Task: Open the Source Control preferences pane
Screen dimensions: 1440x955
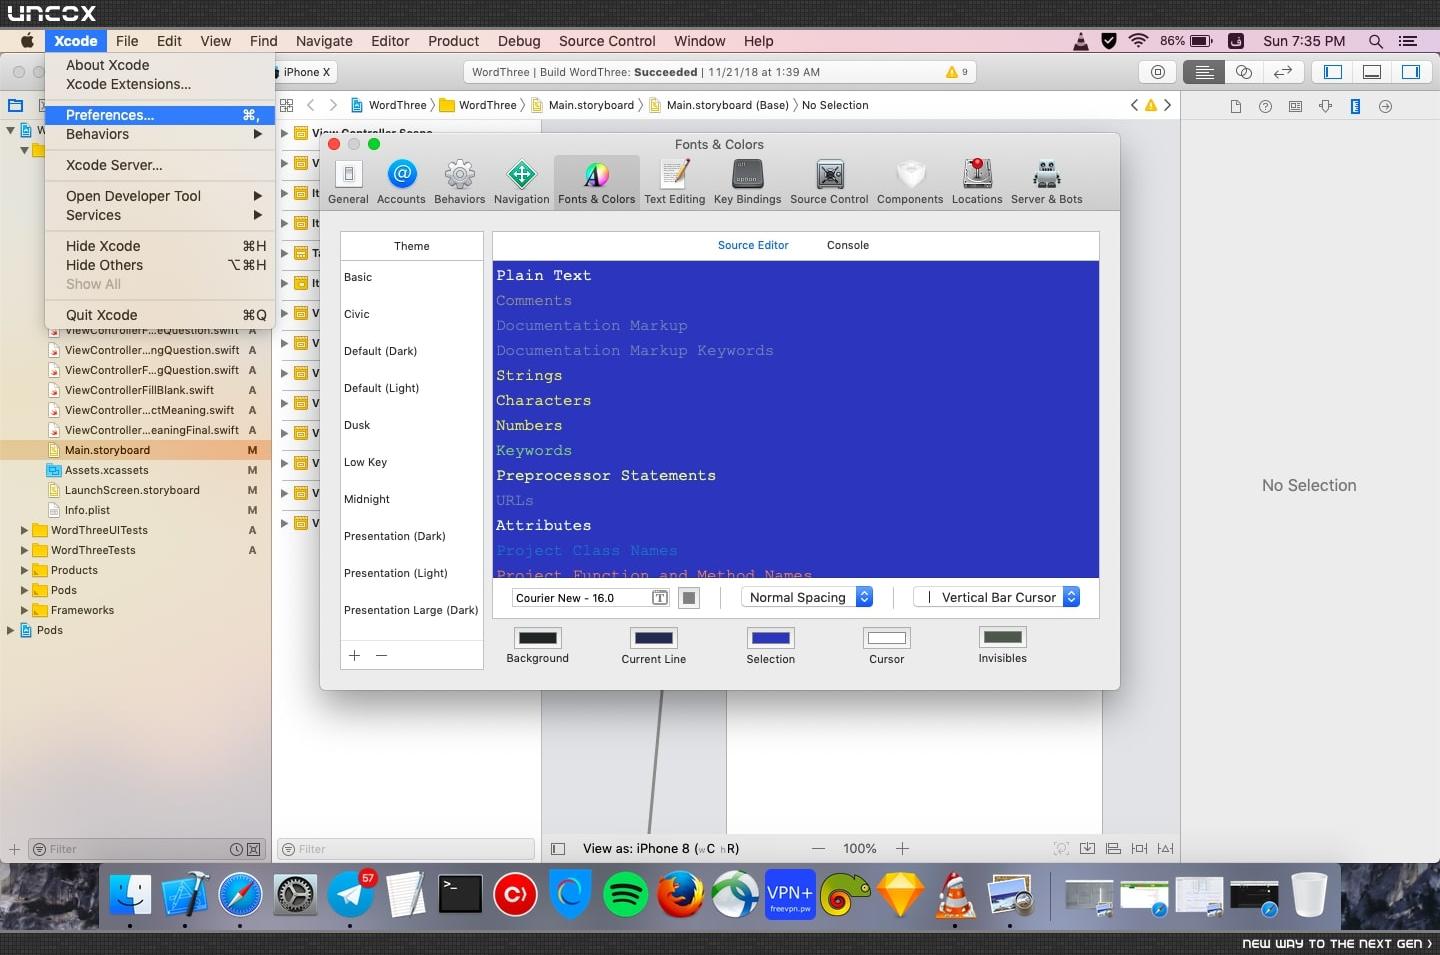Action: click(x=829, y=182)
